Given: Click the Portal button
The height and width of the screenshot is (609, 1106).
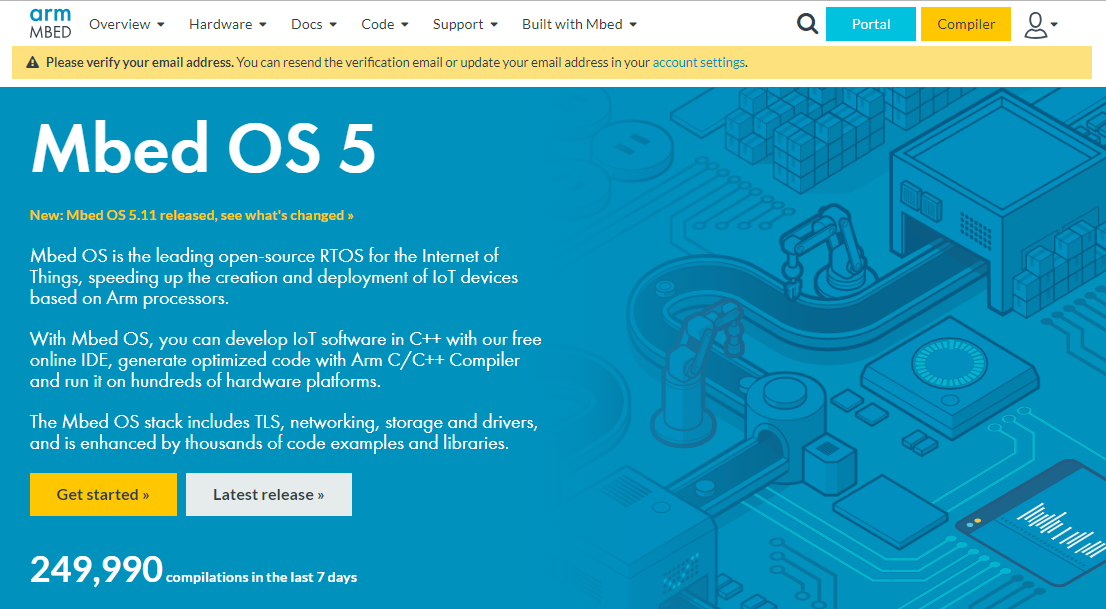Looking at the screenshot, I should pyautogui.click(x=870, y=24).
